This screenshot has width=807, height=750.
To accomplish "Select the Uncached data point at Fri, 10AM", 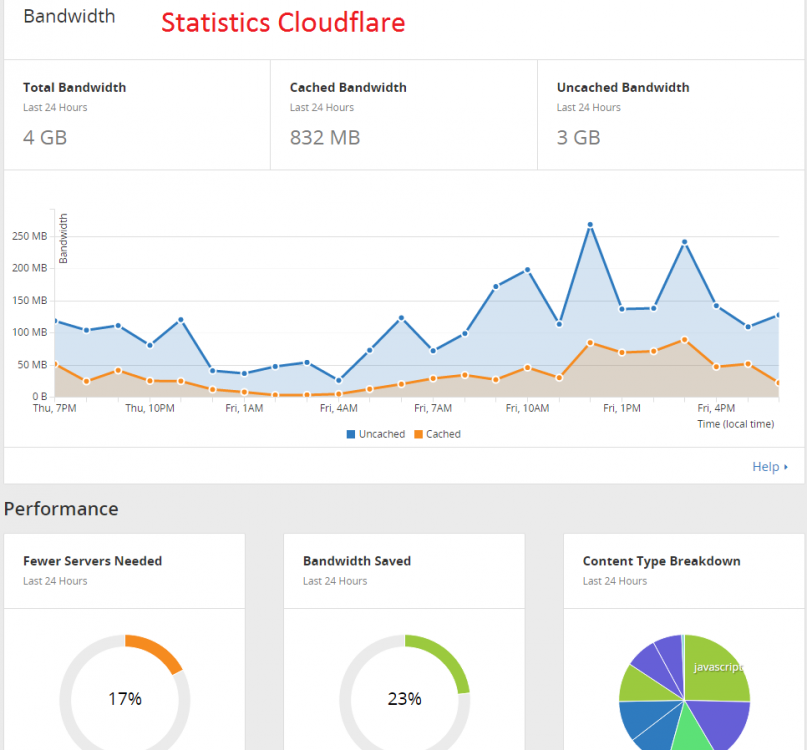I will (x=527, y=270).
